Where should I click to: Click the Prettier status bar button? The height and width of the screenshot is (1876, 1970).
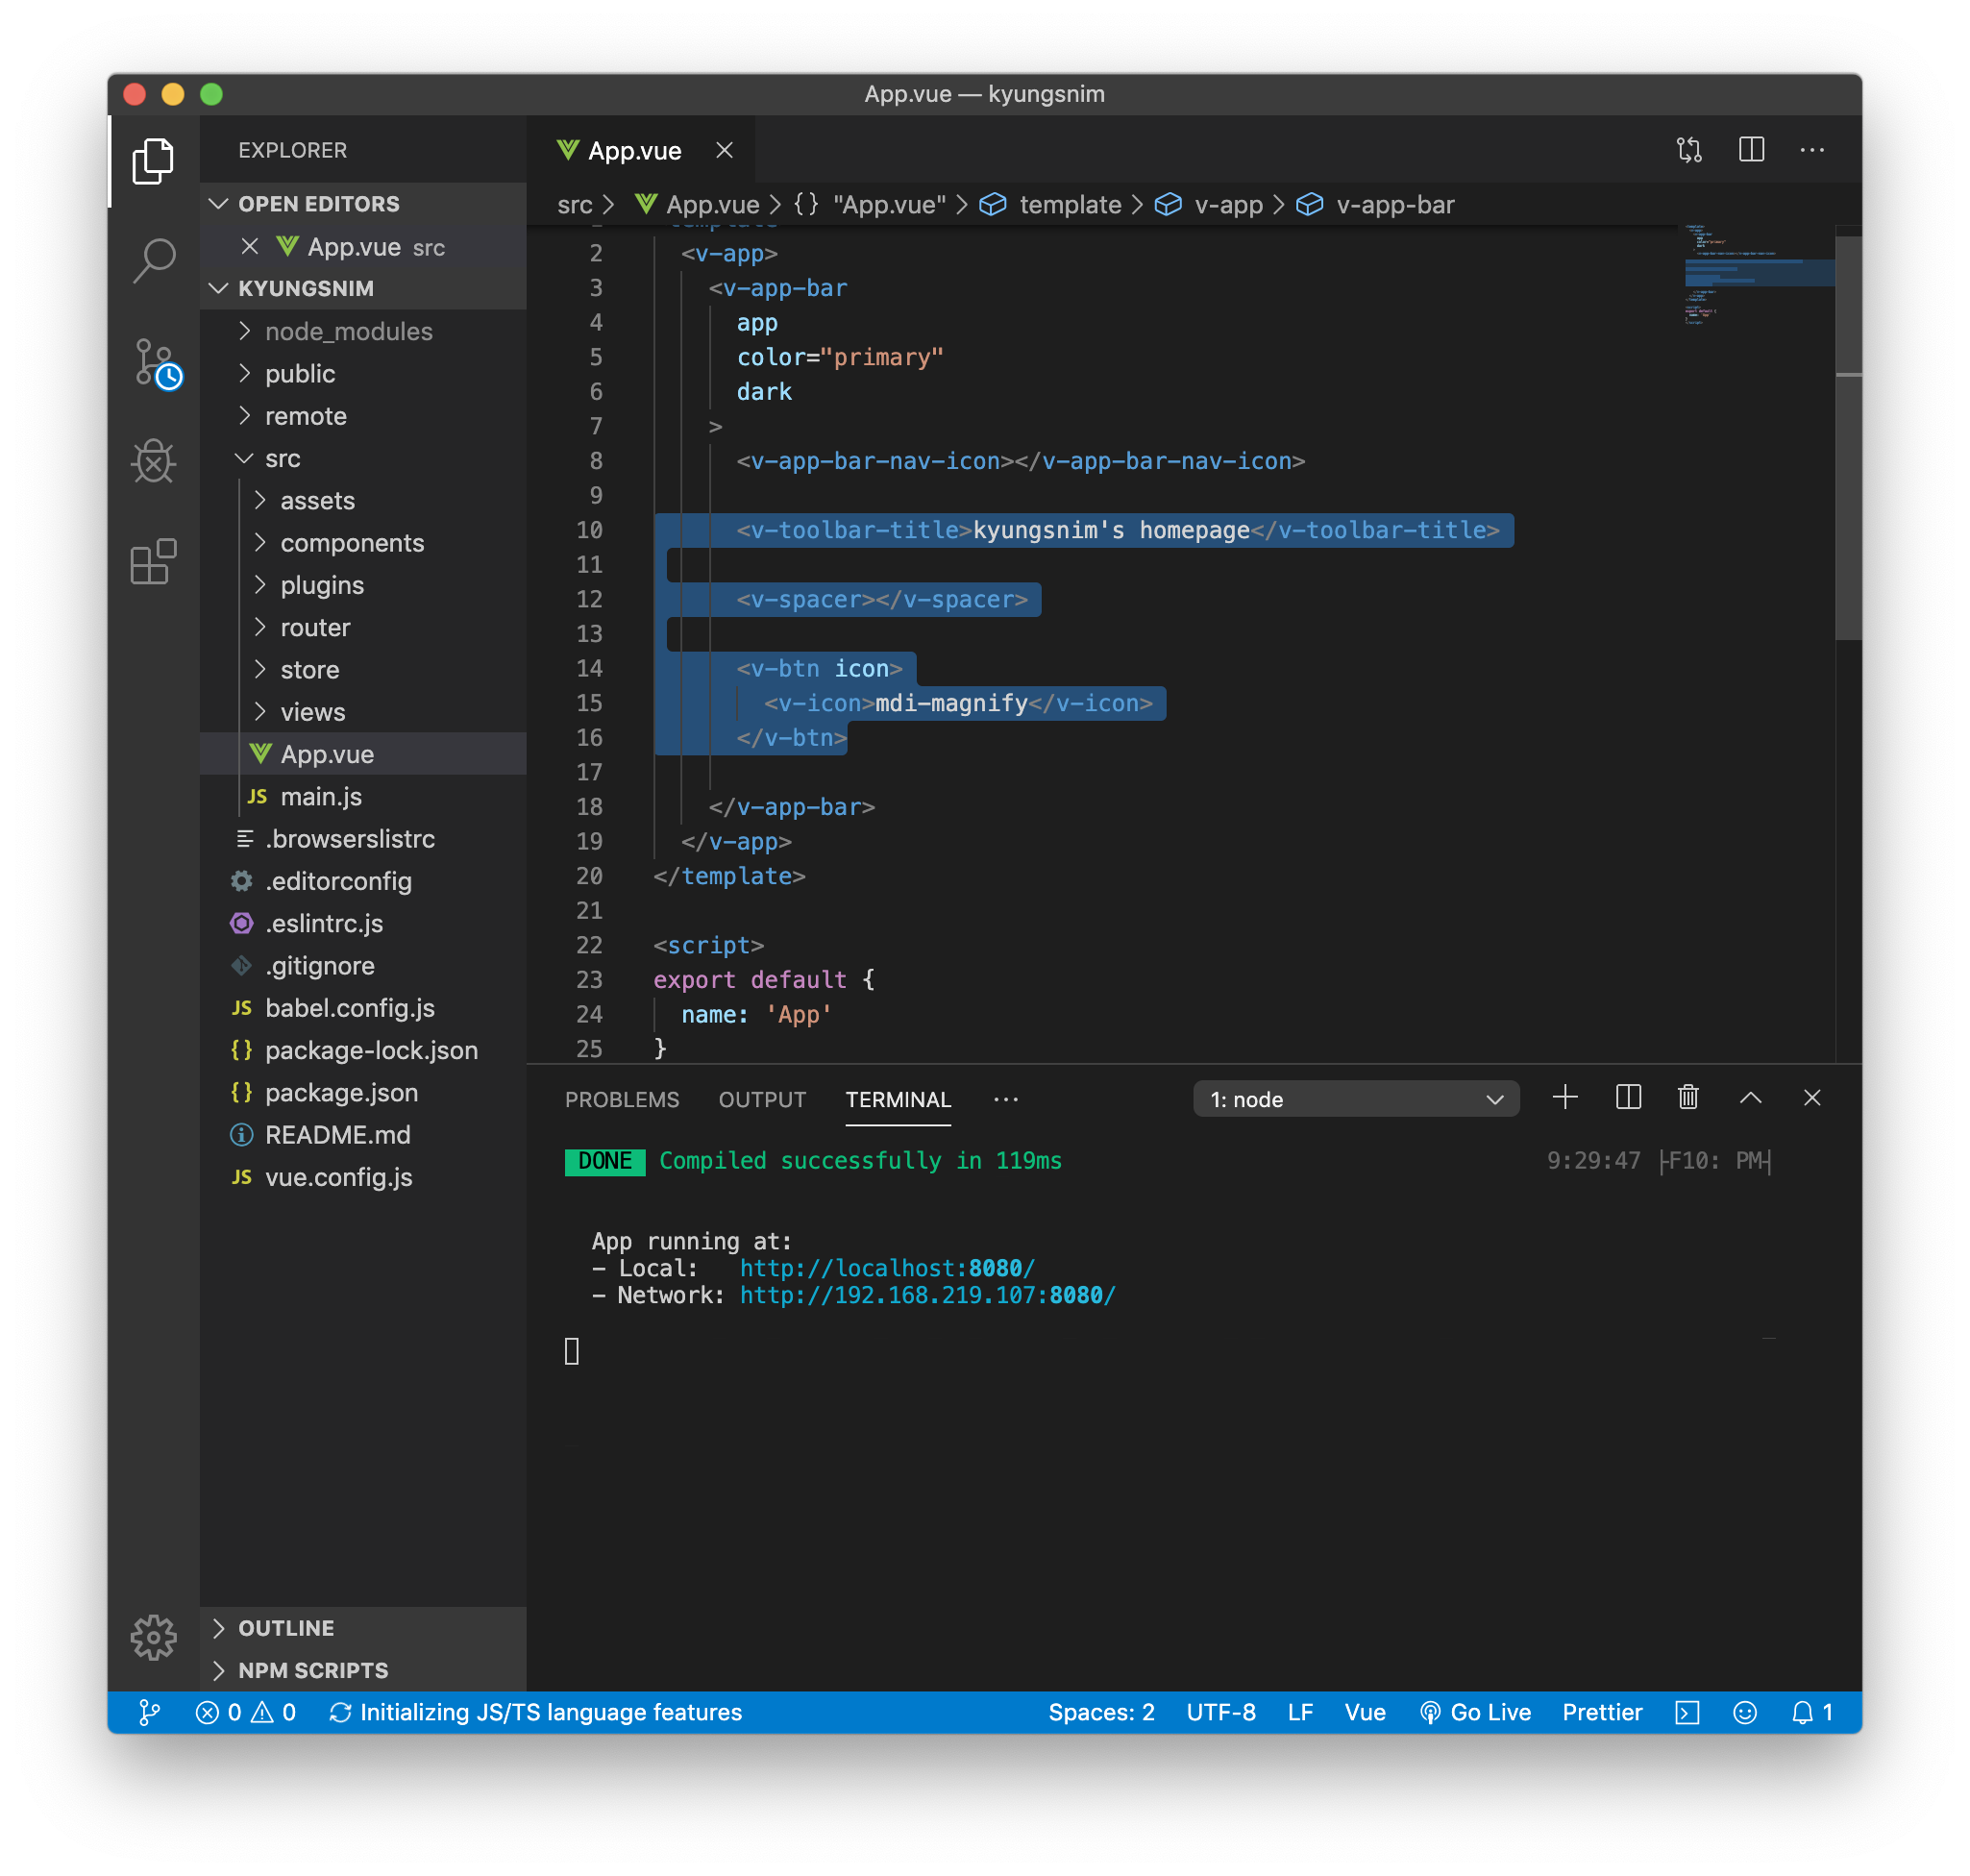[x=1602, y=1712]
